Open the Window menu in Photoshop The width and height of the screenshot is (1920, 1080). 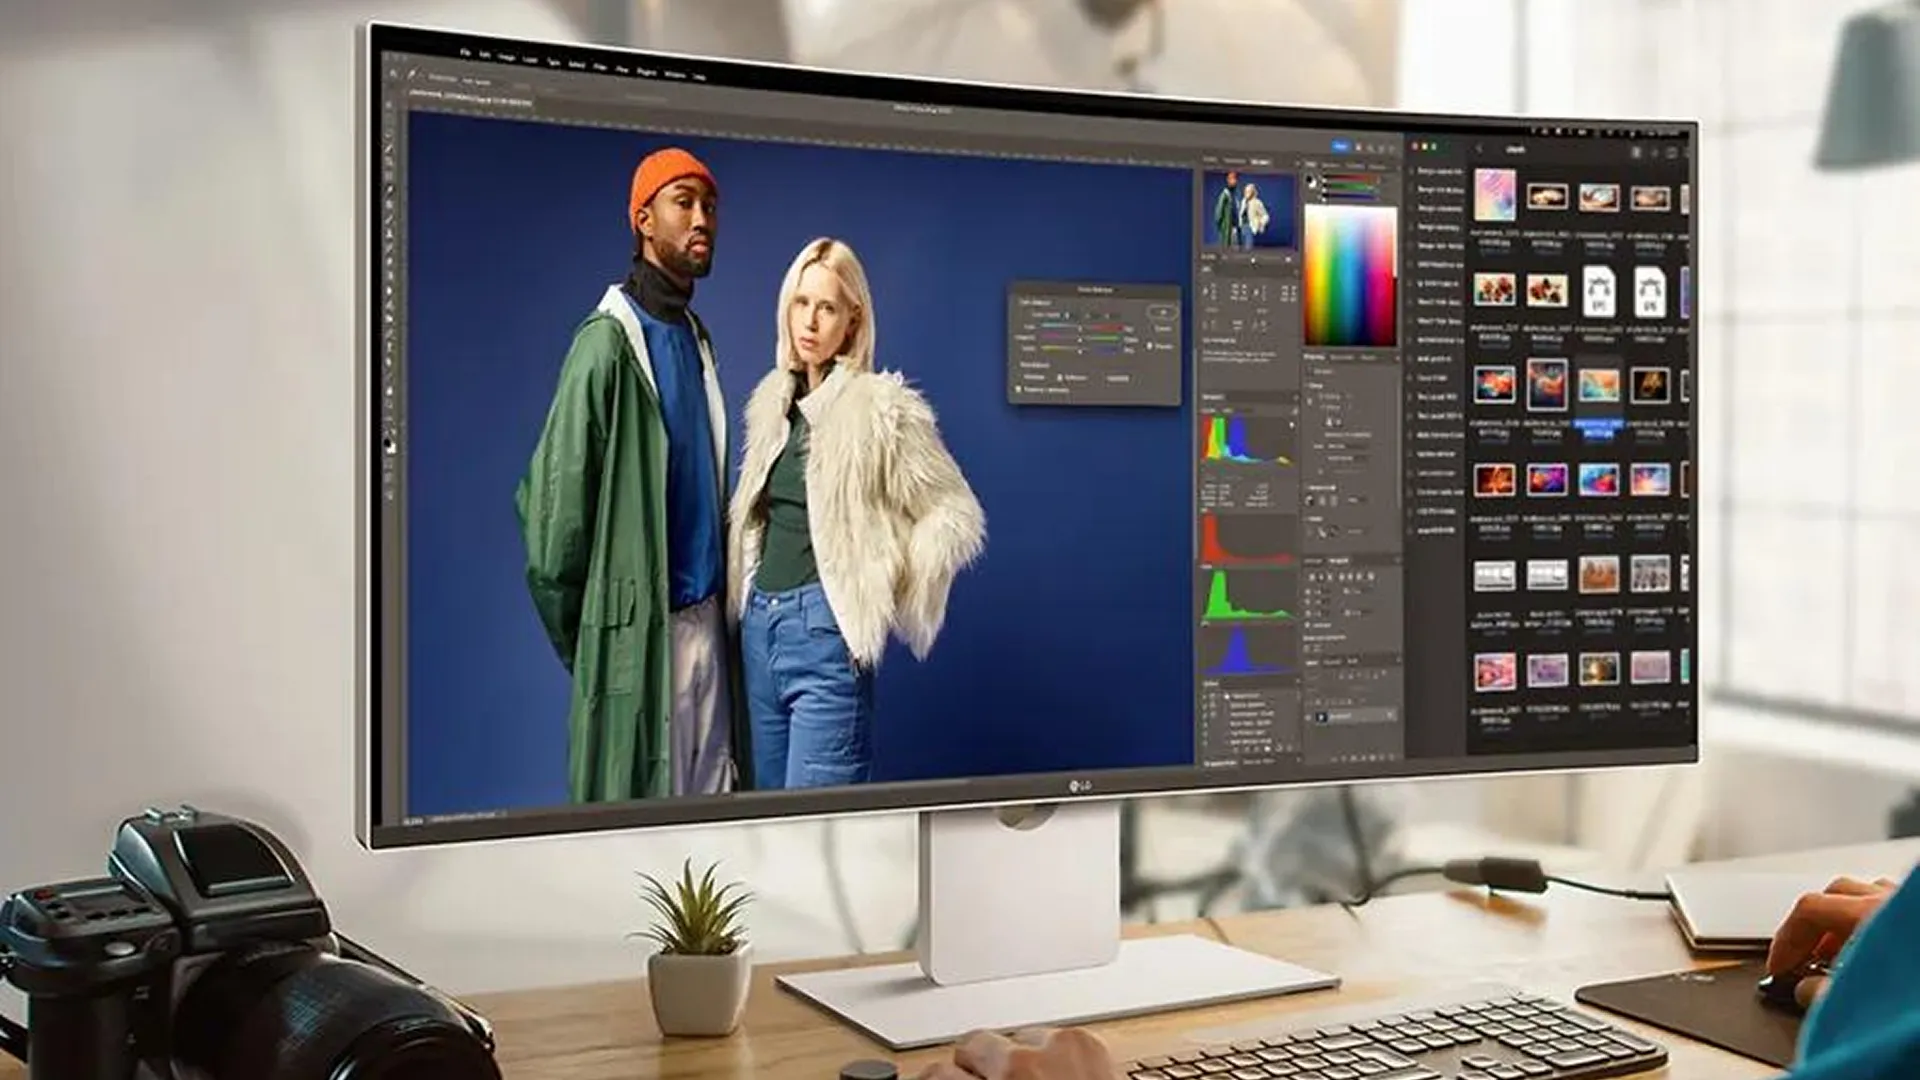pos(674,74)
